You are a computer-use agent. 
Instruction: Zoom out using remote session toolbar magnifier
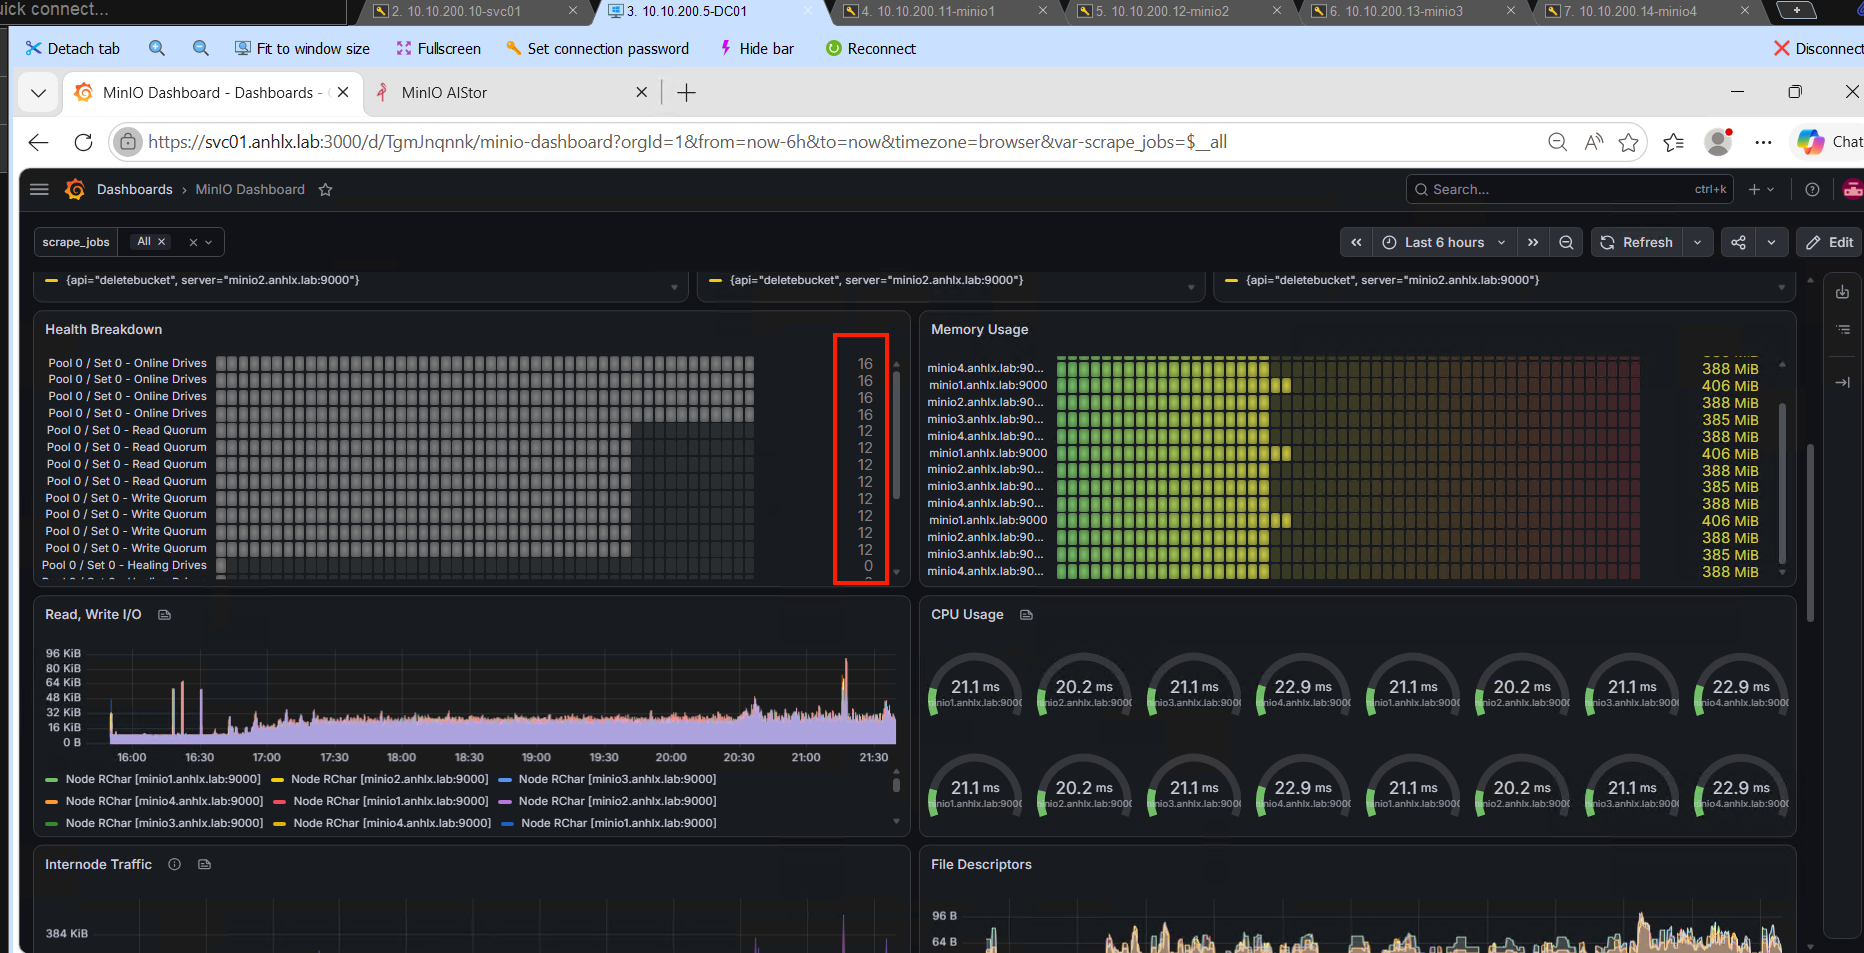201,48
